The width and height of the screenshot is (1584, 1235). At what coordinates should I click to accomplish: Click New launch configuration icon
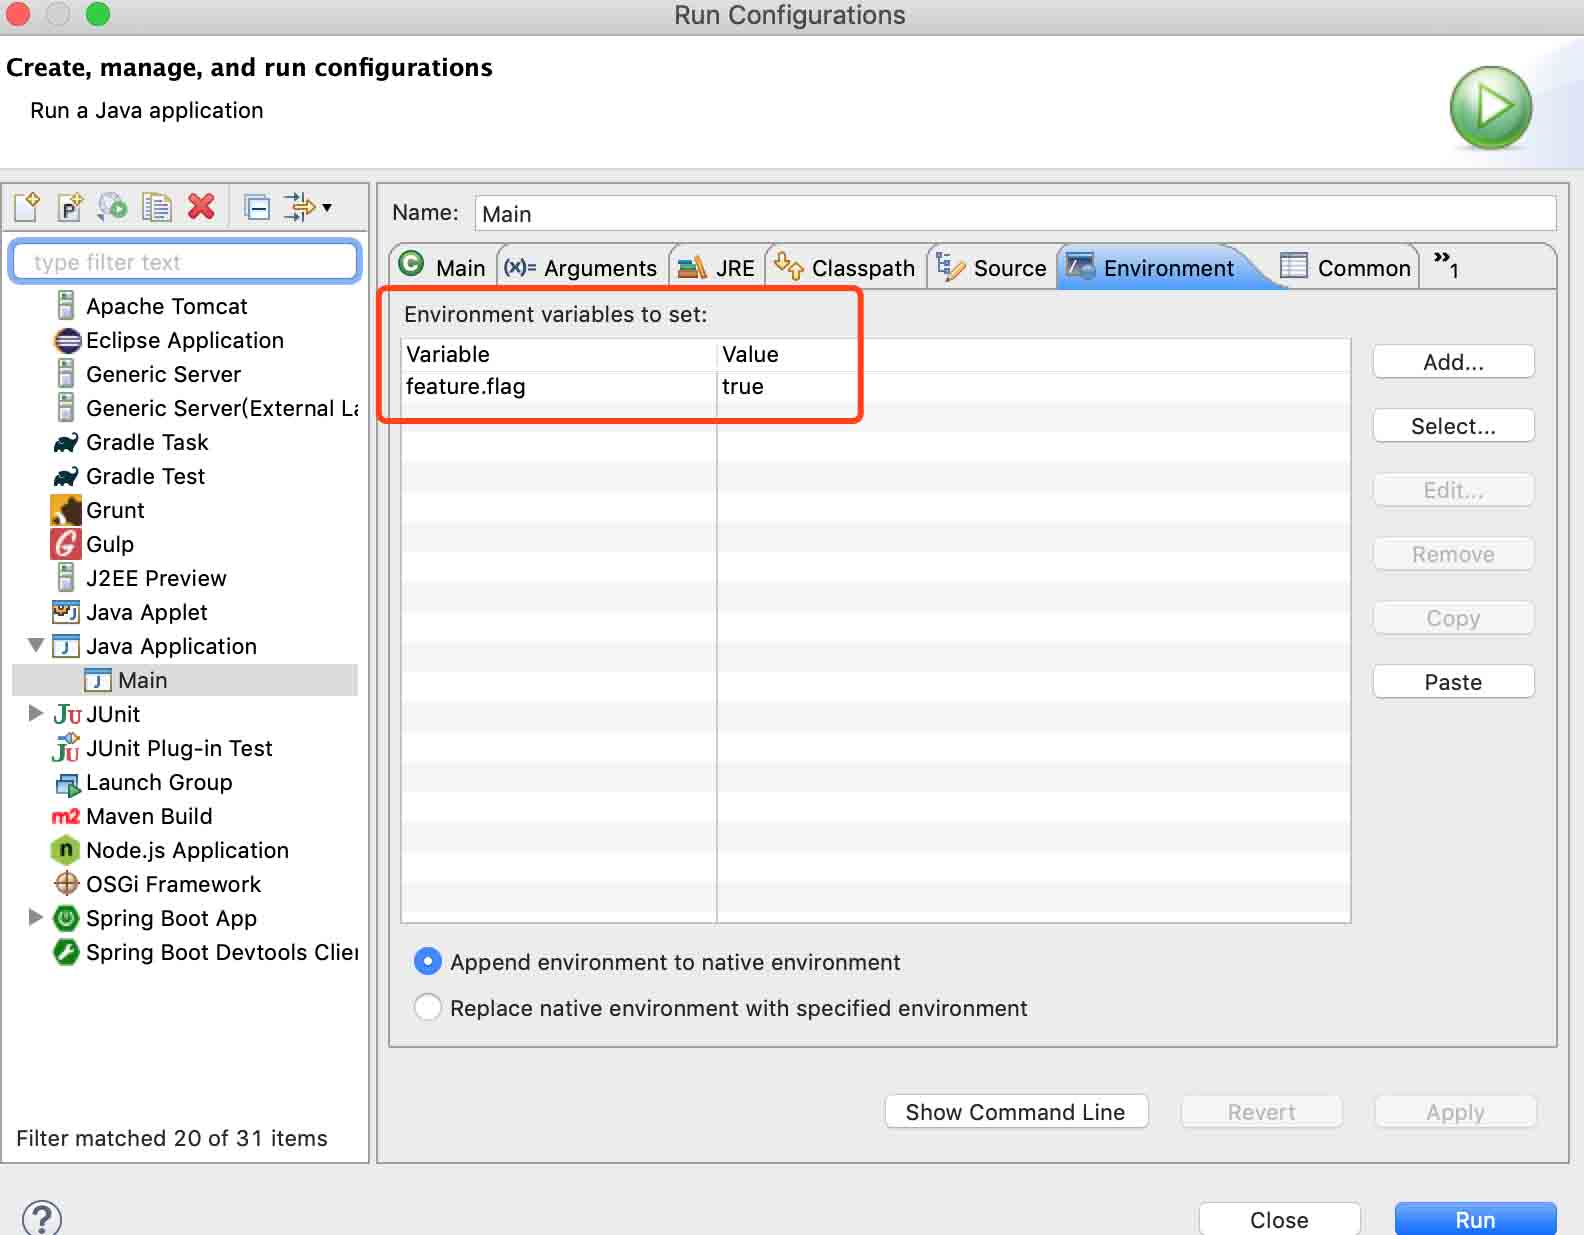(x=27, y=207)
